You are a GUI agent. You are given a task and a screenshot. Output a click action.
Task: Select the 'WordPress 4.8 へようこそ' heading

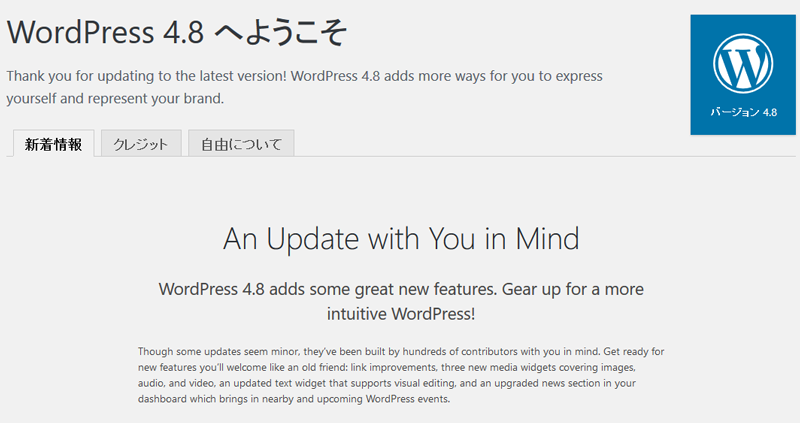pyautogui.click(x=177, y=32)
